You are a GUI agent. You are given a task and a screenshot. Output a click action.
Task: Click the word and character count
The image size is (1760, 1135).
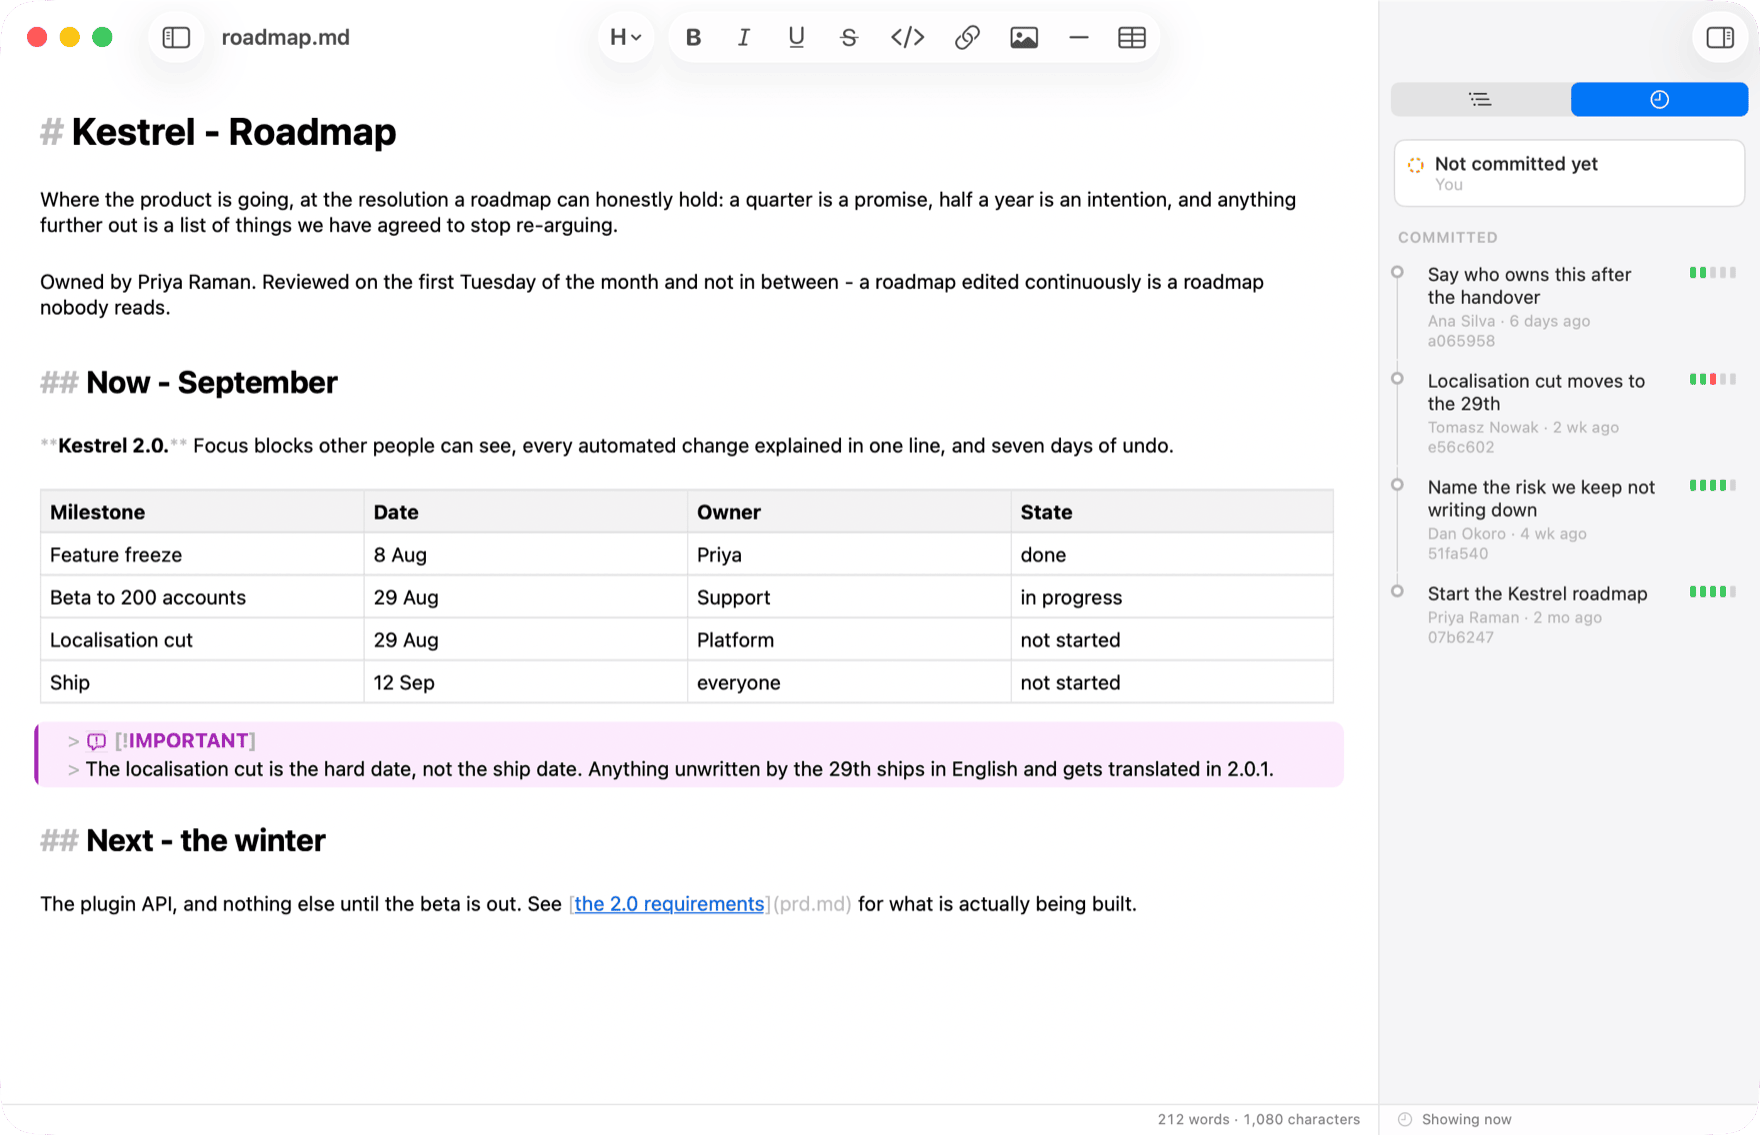coord(1258,1120)
